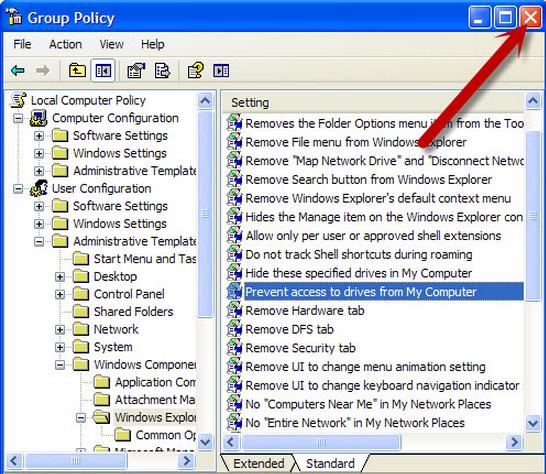Collapse Administrative Templates under User Configuration
Screen dimensions: 546x474
(x=39, y=241)
